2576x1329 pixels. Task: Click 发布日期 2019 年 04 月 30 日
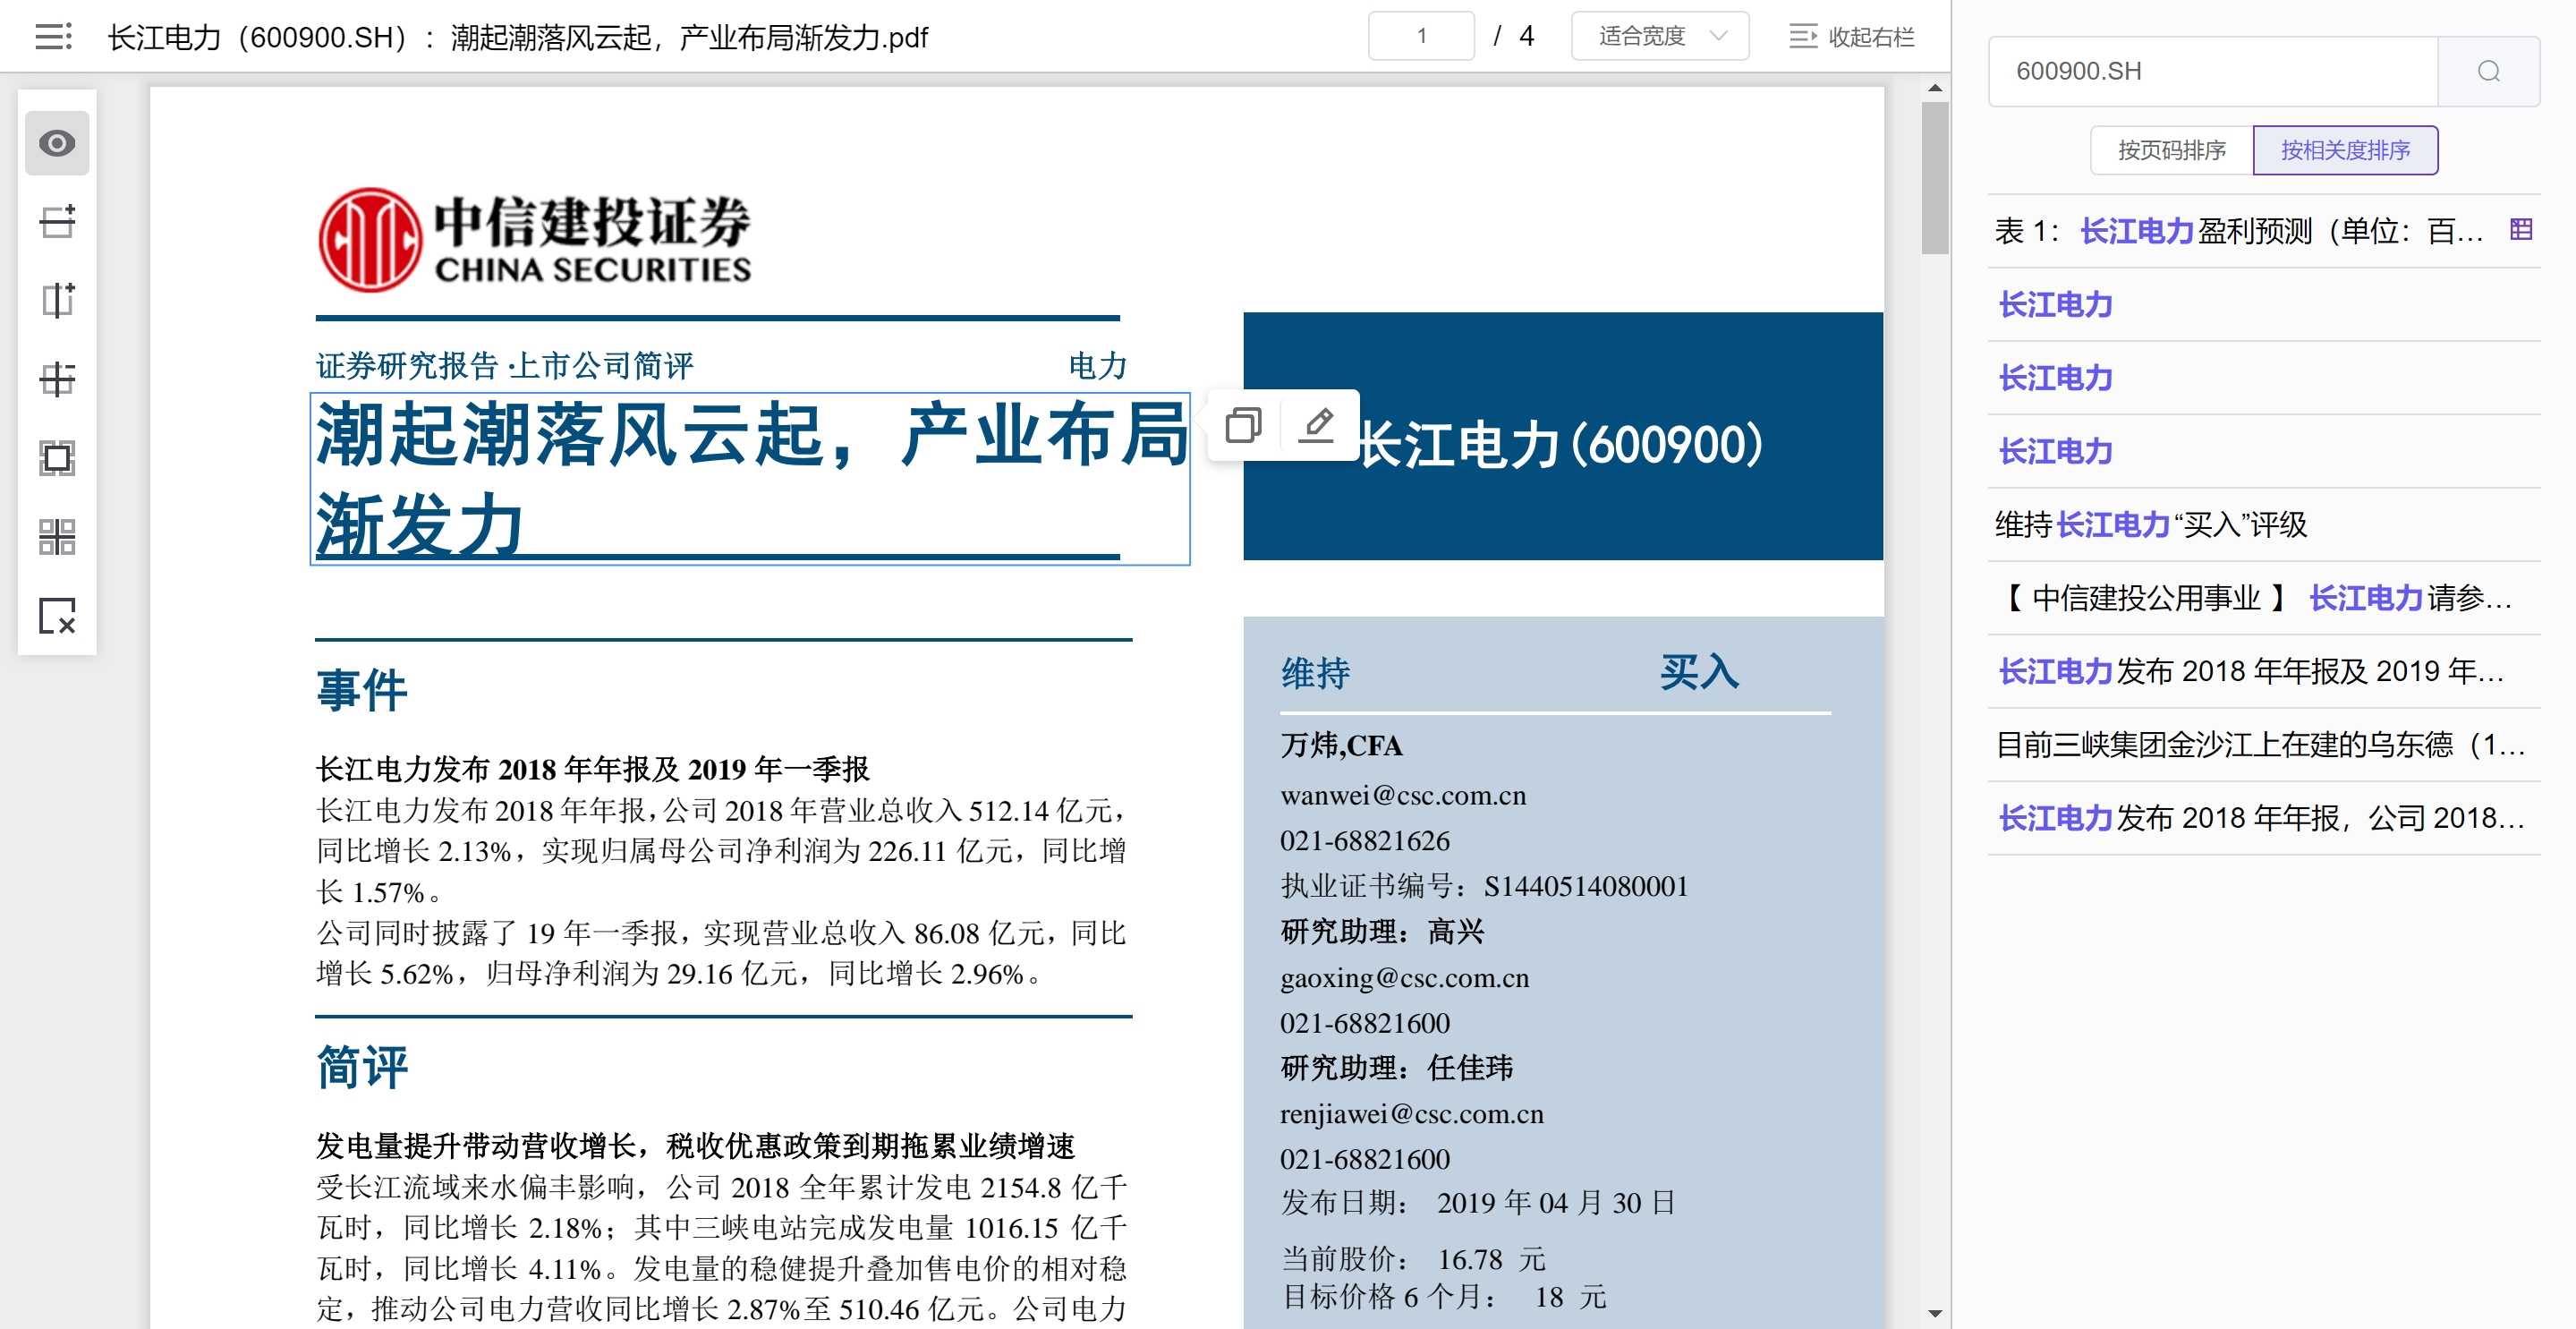(x=1478, y=1203)
